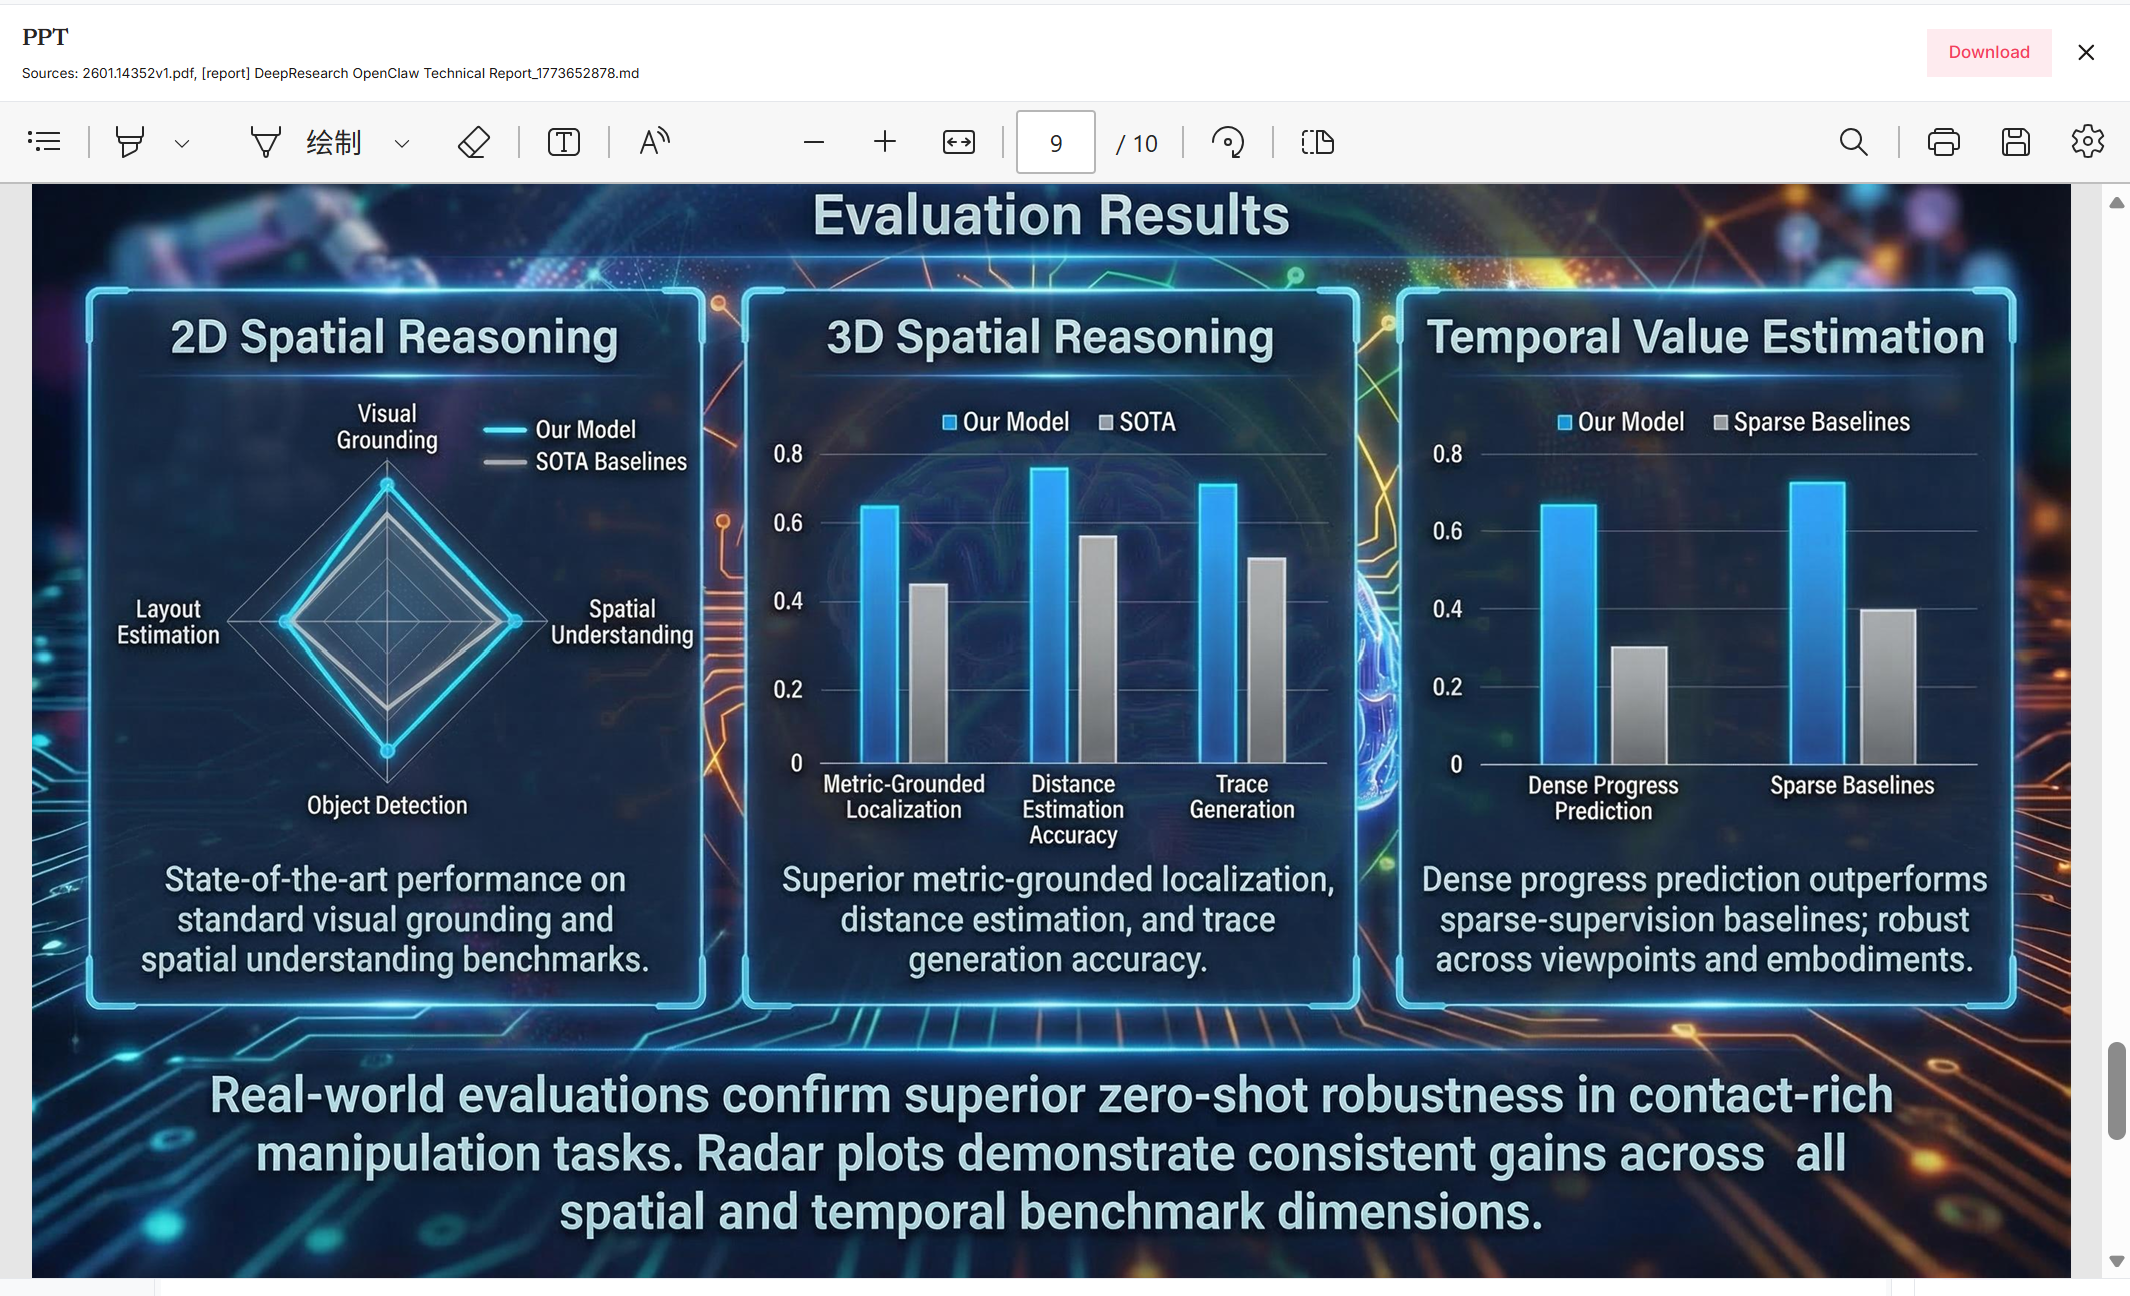Zoom out with the minus icon
This screenshot has height=1296, width=2130.
point(814,142)
